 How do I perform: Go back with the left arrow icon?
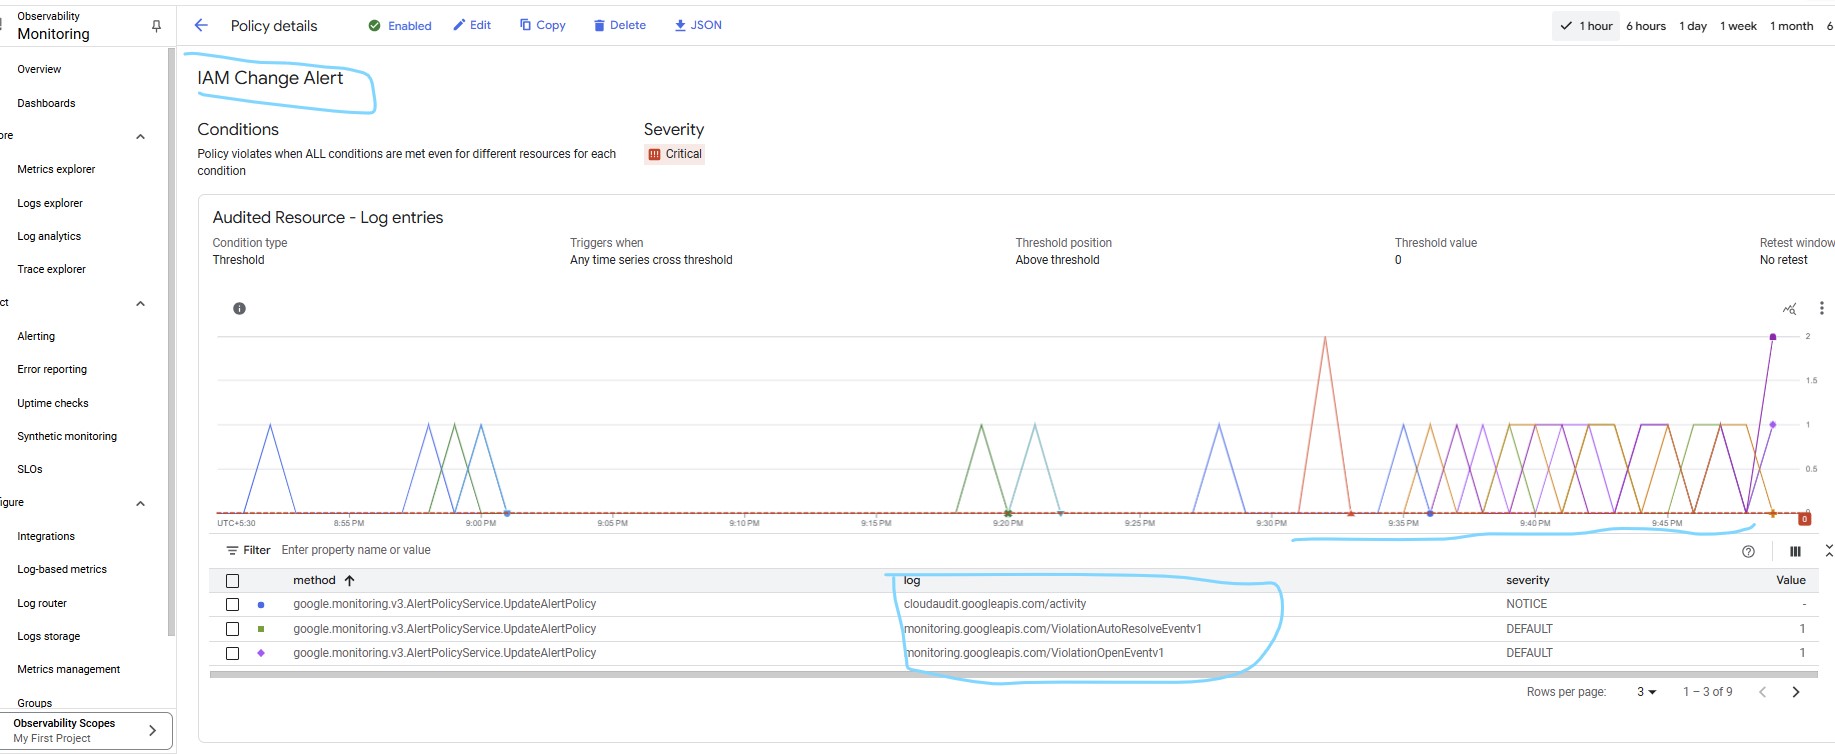point(201,25)
